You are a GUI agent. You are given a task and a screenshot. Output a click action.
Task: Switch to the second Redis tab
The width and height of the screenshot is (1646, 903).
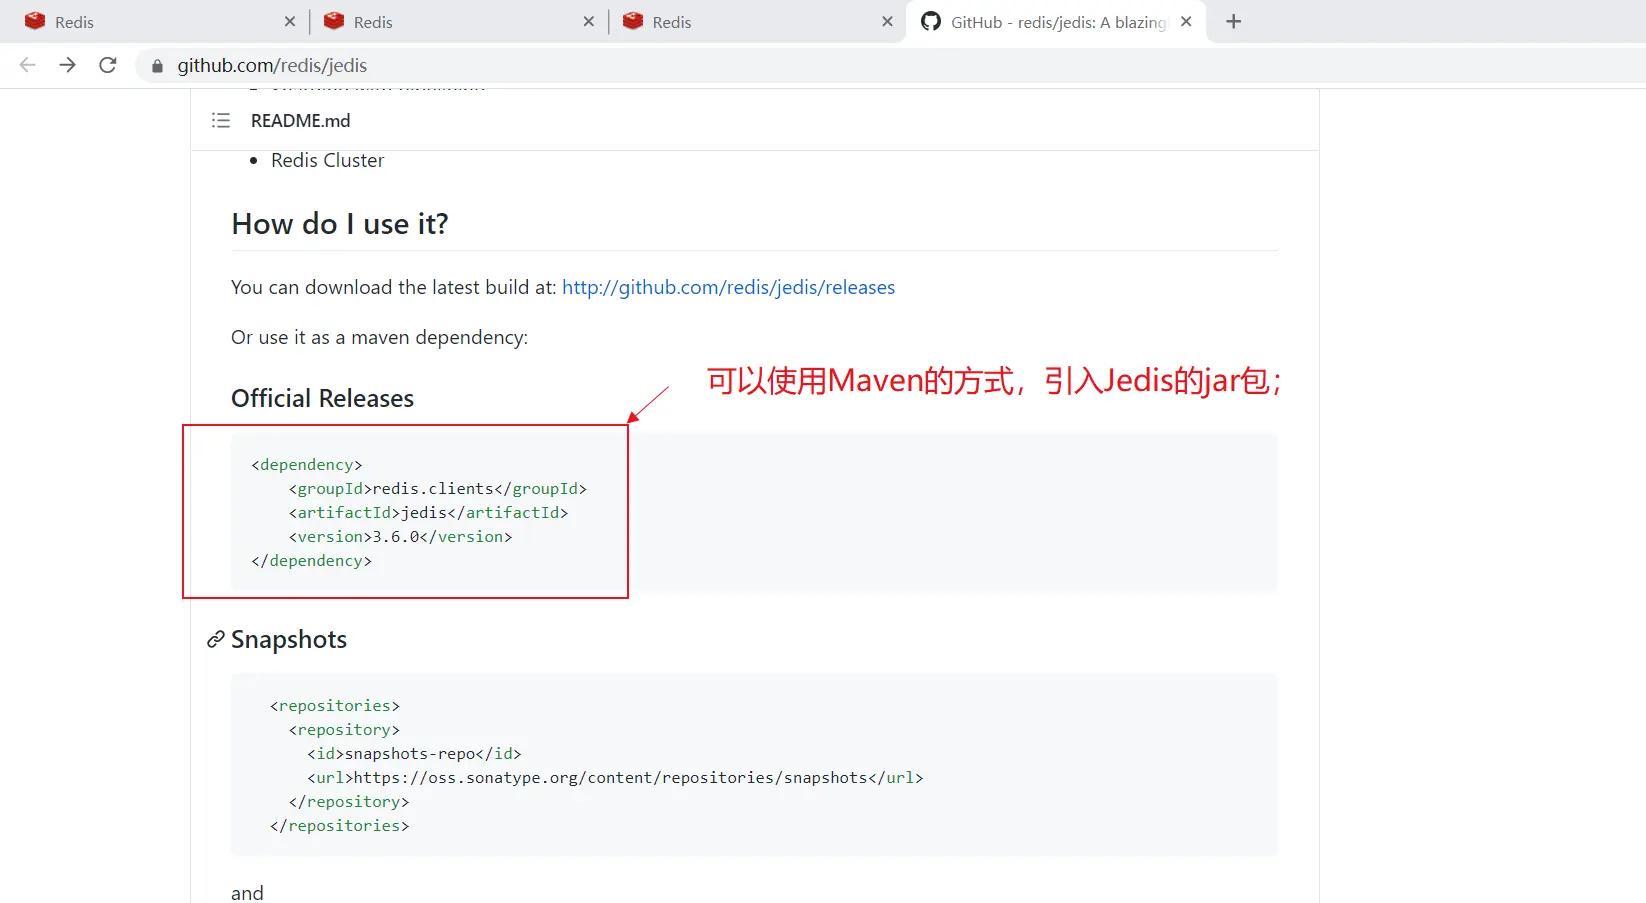coord(450,22)
